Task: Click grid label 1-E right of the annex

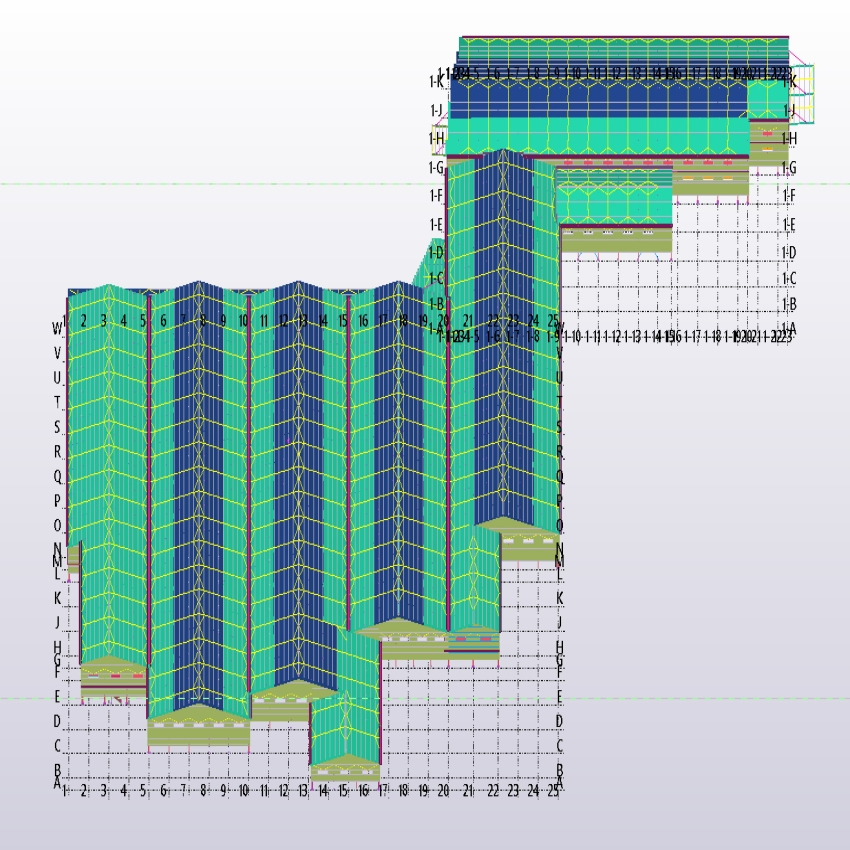Action: click(x=789, y=224)
